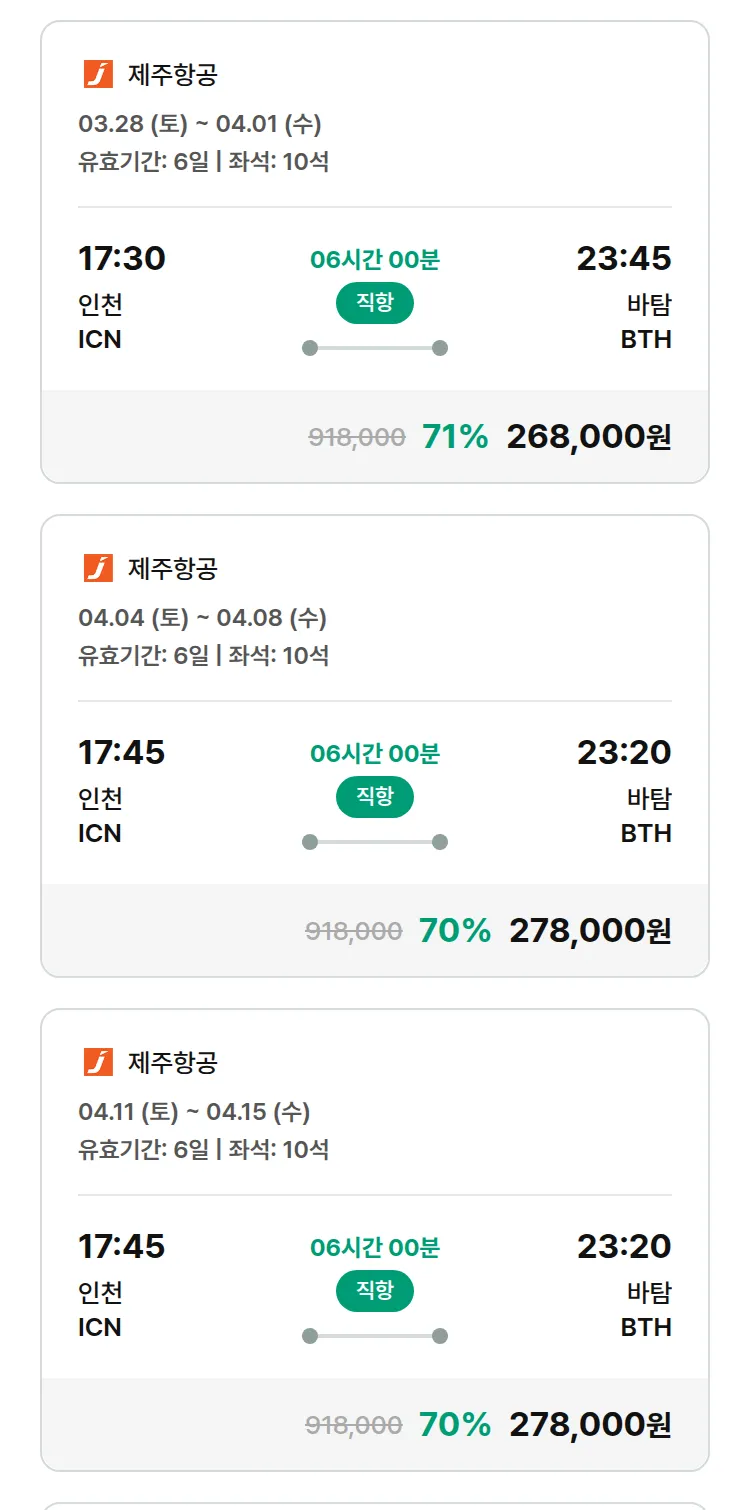The height and width of the screenshot is (1510, 750).
Task: Click the 70% discount on 04.04 card
Action: click(x=455, y=931)
